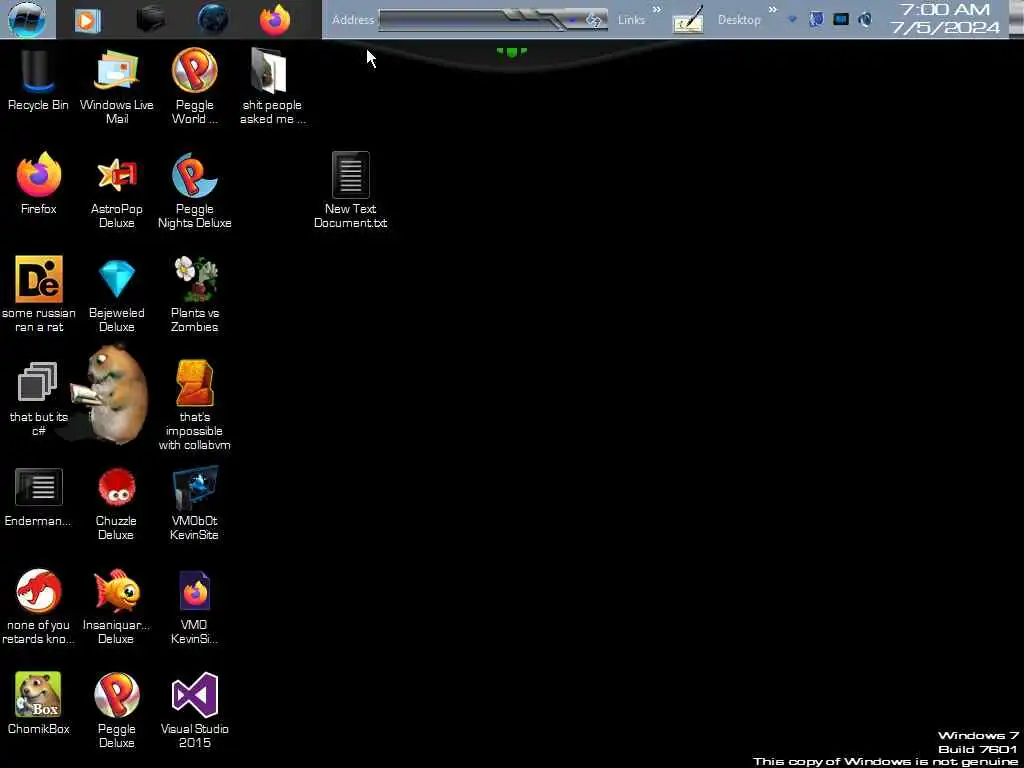This screenshot has height=768, width=1024.
Task: Select New Text Document.txt file
Action: coord(351,191)
